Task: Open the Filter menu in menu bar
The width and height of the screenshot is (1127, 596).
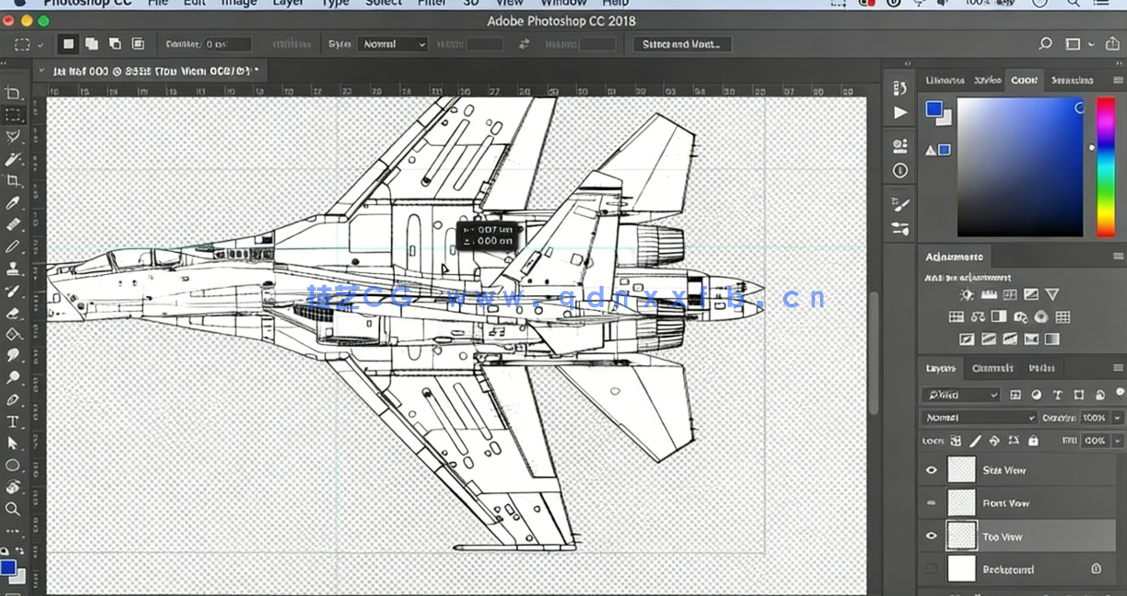Action: pyautogui.click(x=432, y=3)
